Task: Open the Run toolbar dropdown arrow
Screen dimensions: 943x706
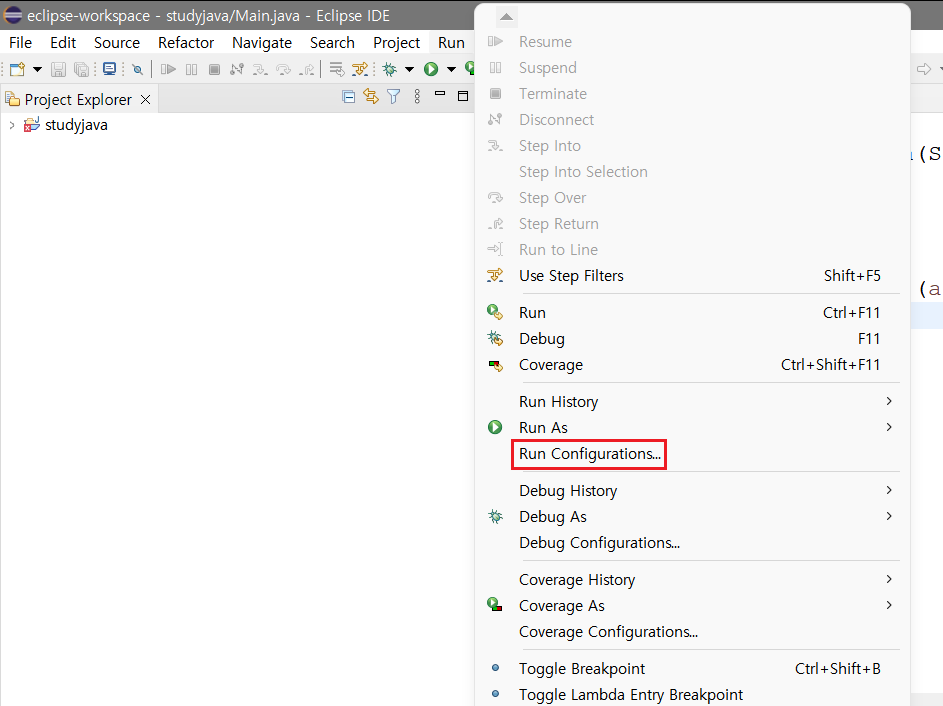Action: [x=451, y=70]
